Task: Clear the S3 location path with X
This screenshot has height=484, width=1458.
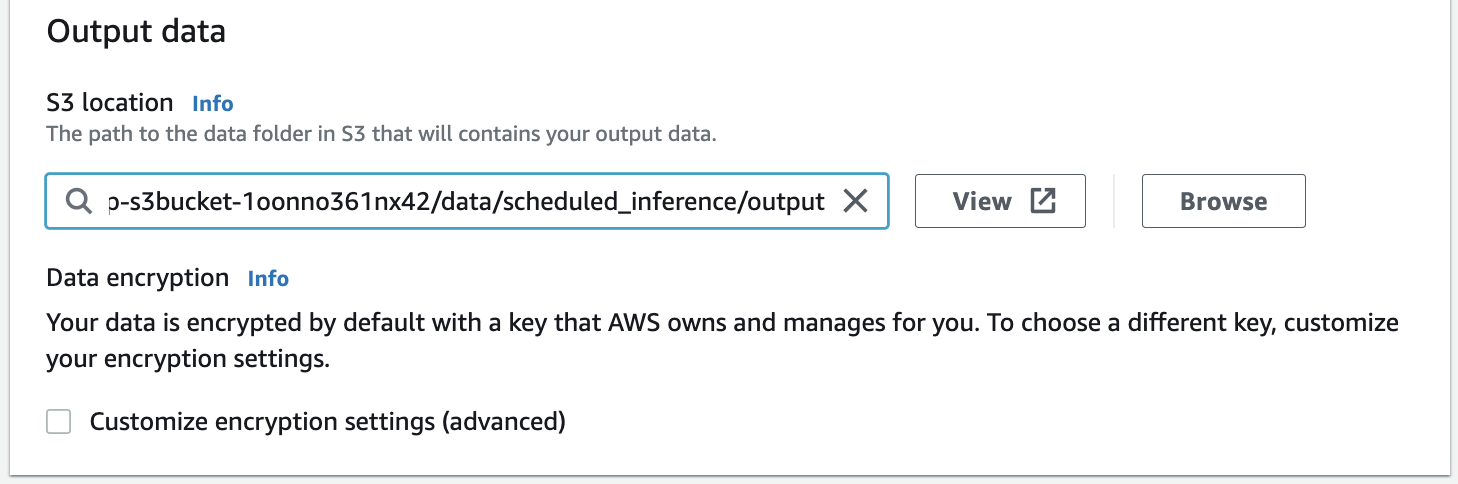Action: point(855,202)
